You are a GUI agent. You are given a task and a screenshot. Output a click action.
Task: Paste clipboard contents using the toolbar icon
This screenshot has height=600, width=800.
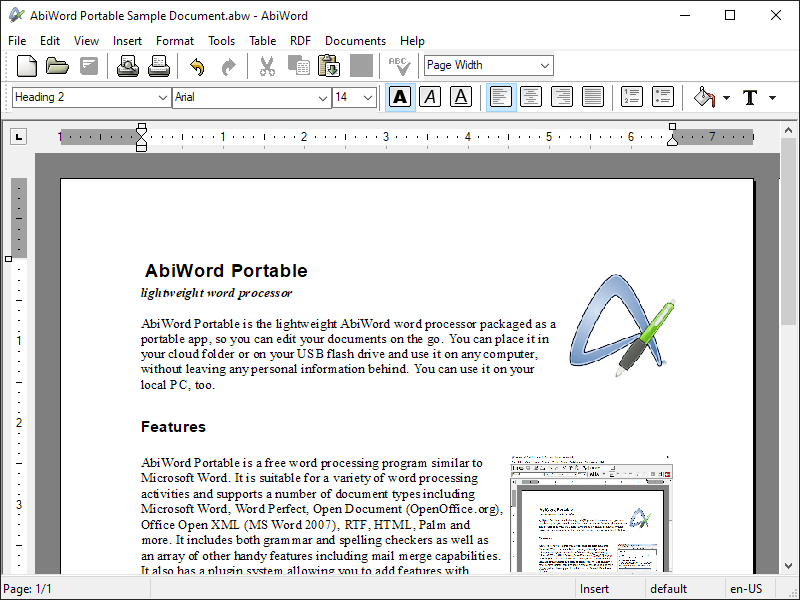(x=329, y=66)
